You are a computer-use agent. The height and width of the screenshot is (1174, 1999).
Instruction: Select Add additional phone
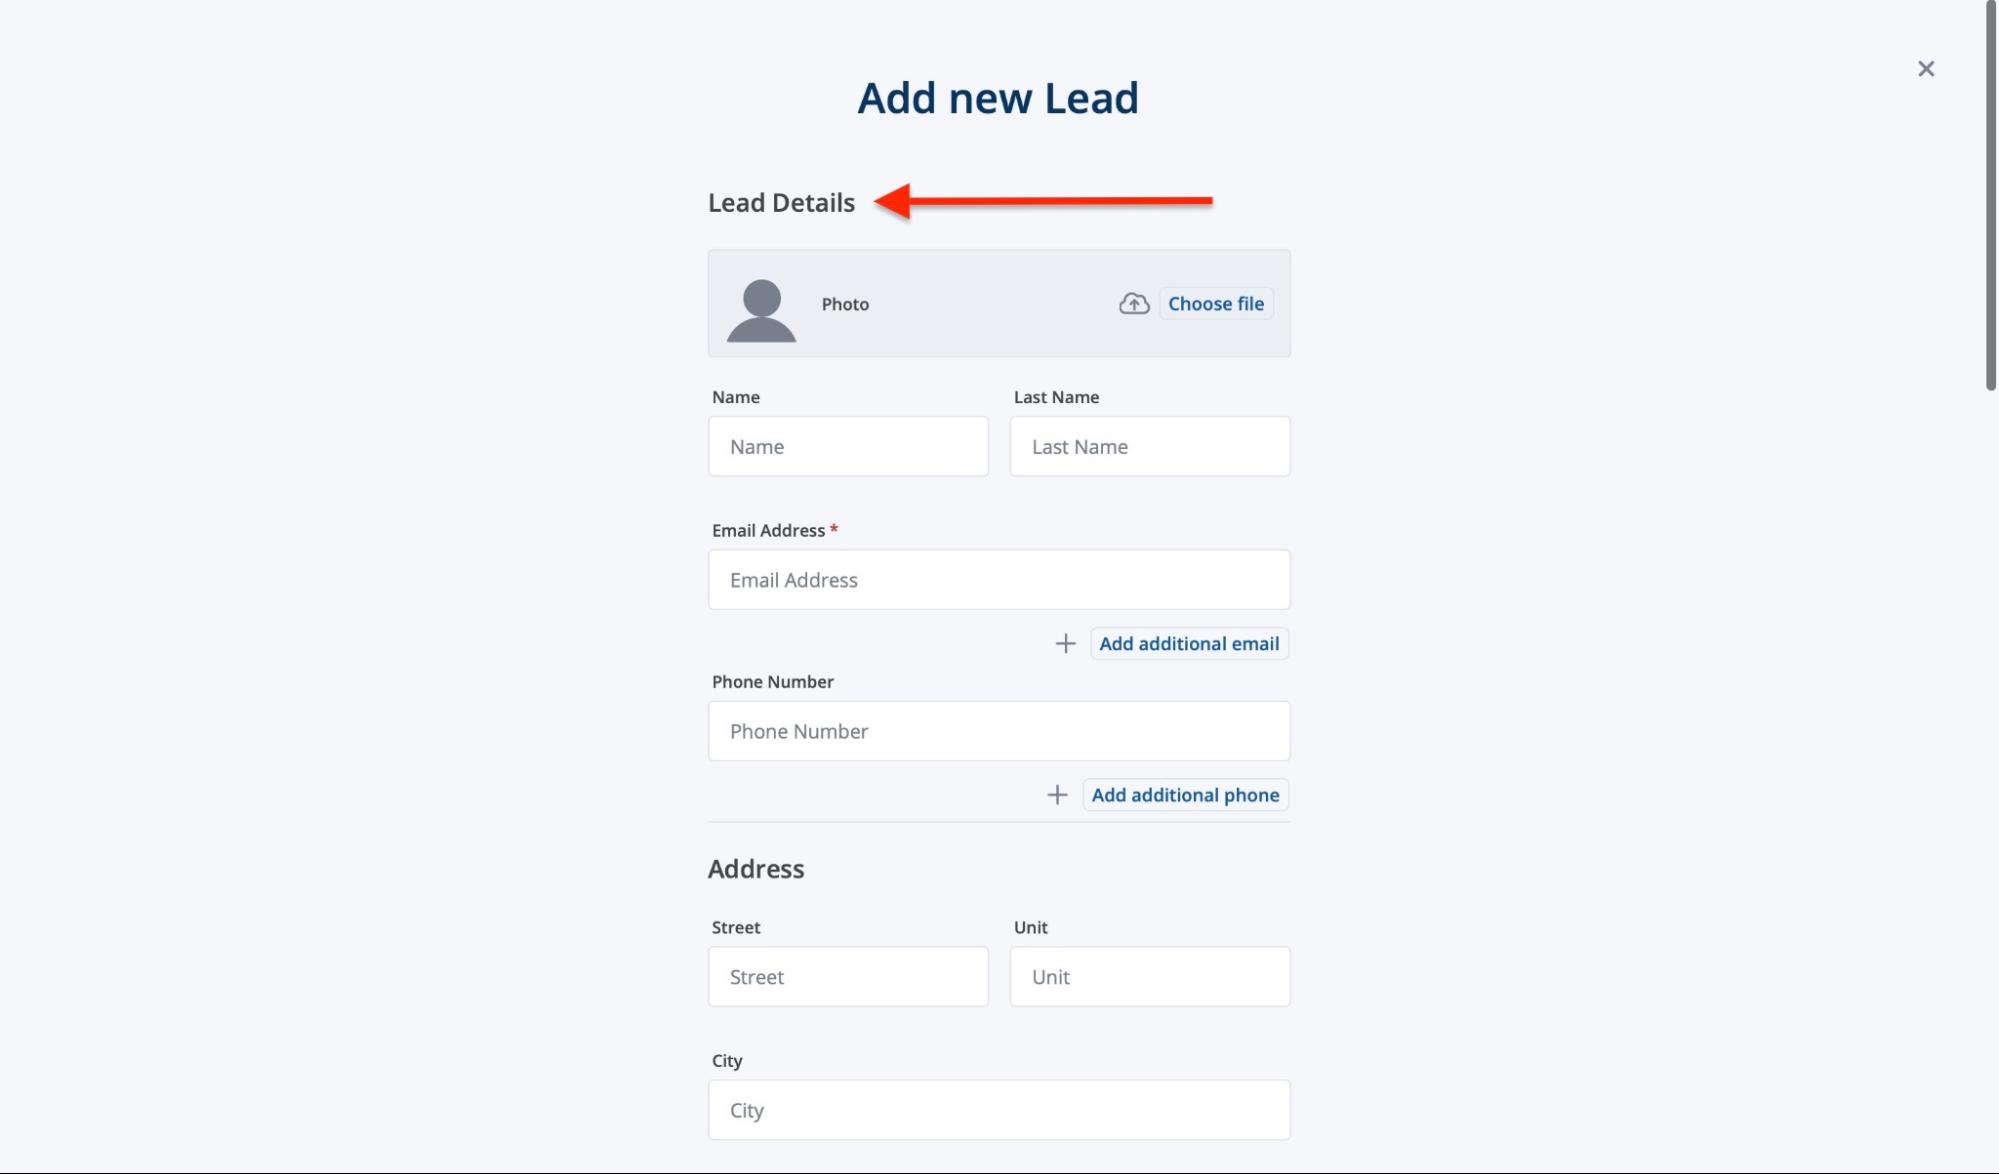(1185, 794)
